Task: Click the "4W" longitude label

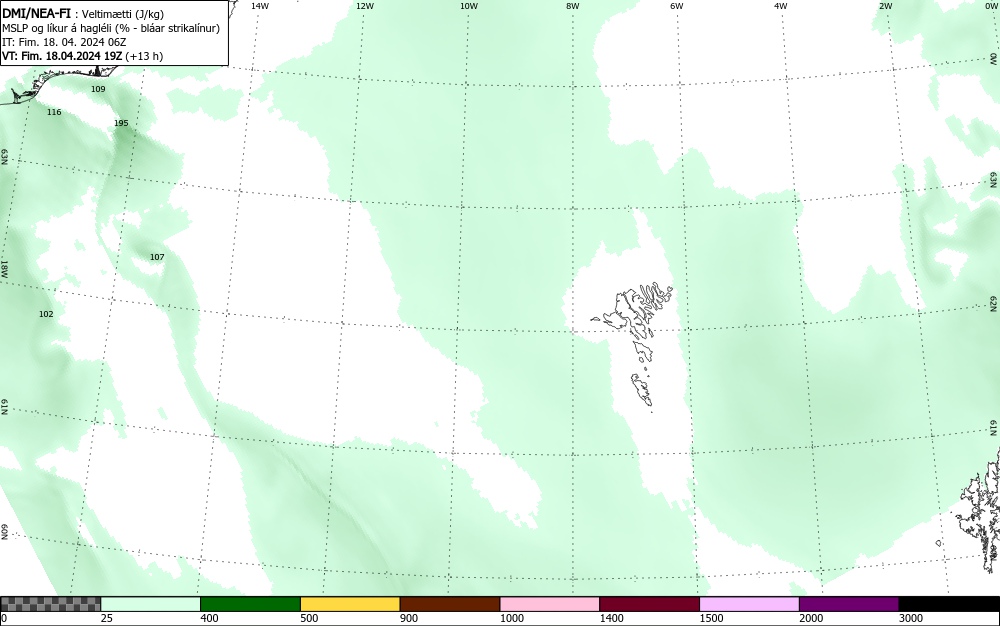Action: [781, 6]
